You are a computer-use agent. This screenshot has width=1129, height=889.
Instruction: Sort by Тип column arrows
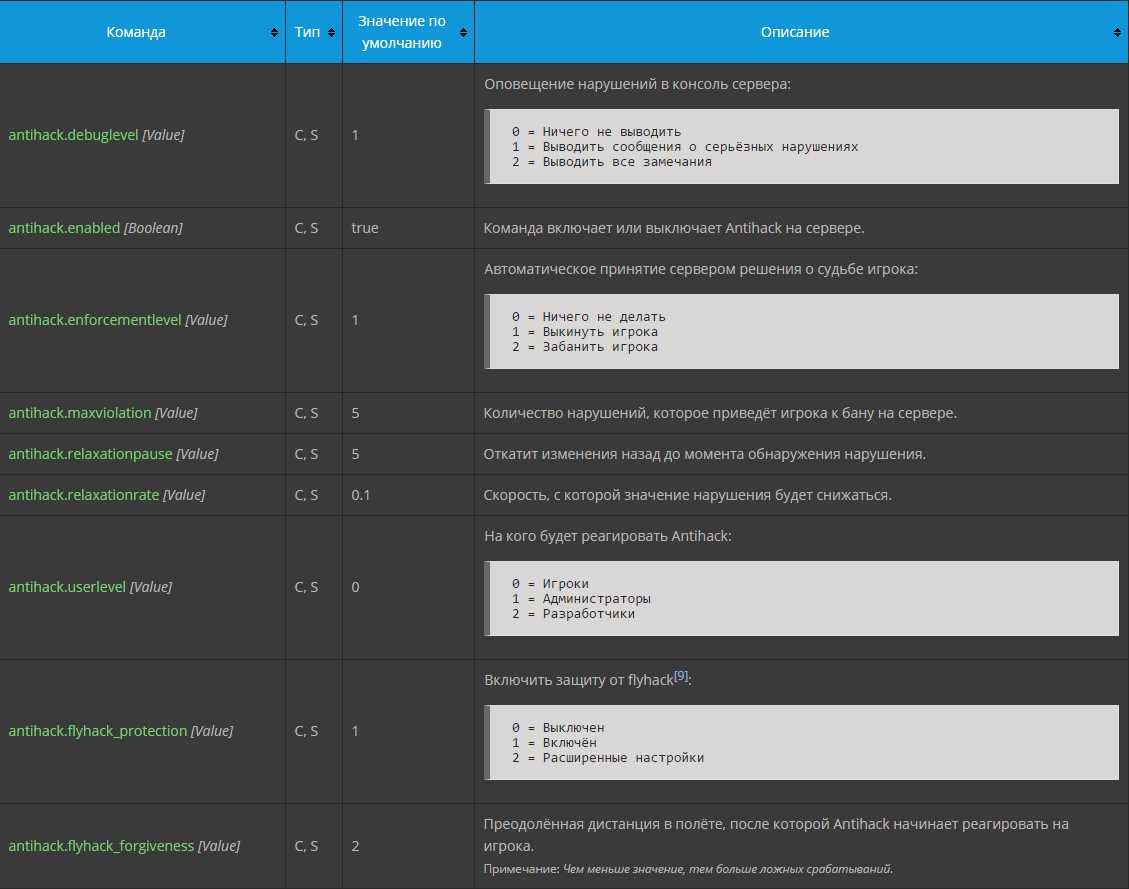(331, 32)
